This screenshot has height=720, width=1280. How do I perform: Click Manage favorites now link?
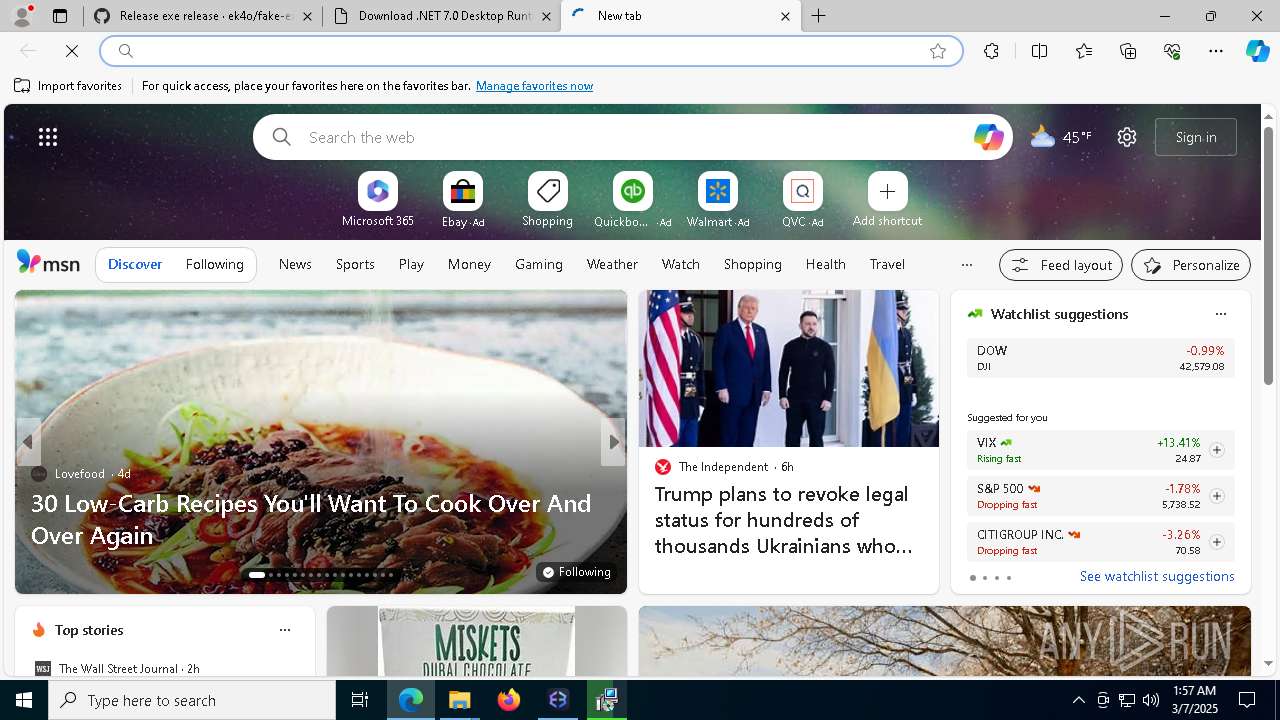534,86
